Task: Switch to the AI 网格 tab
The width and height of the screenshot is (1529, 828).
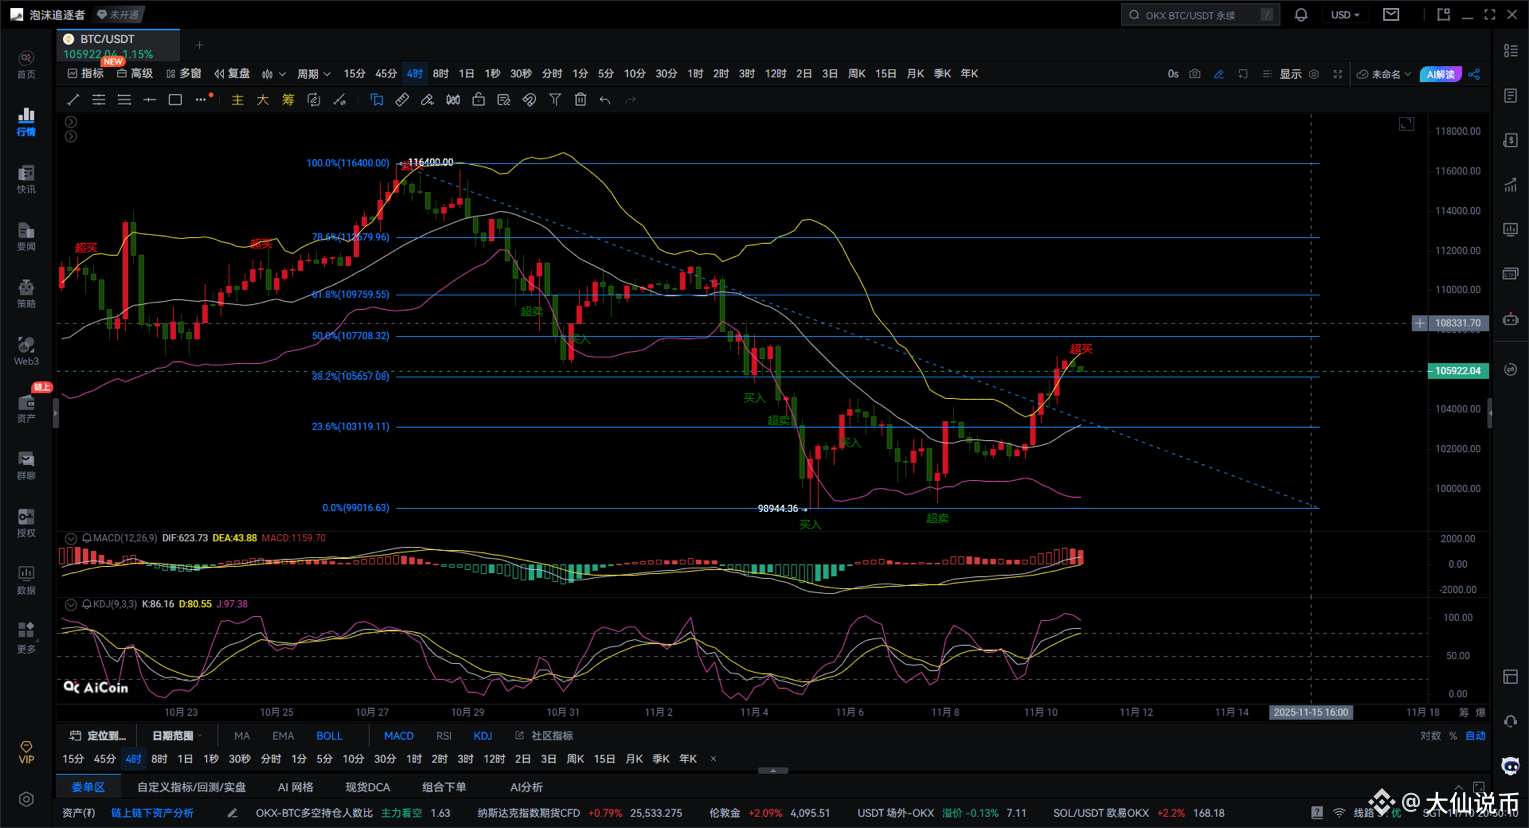Action: (x=295, y=787)
